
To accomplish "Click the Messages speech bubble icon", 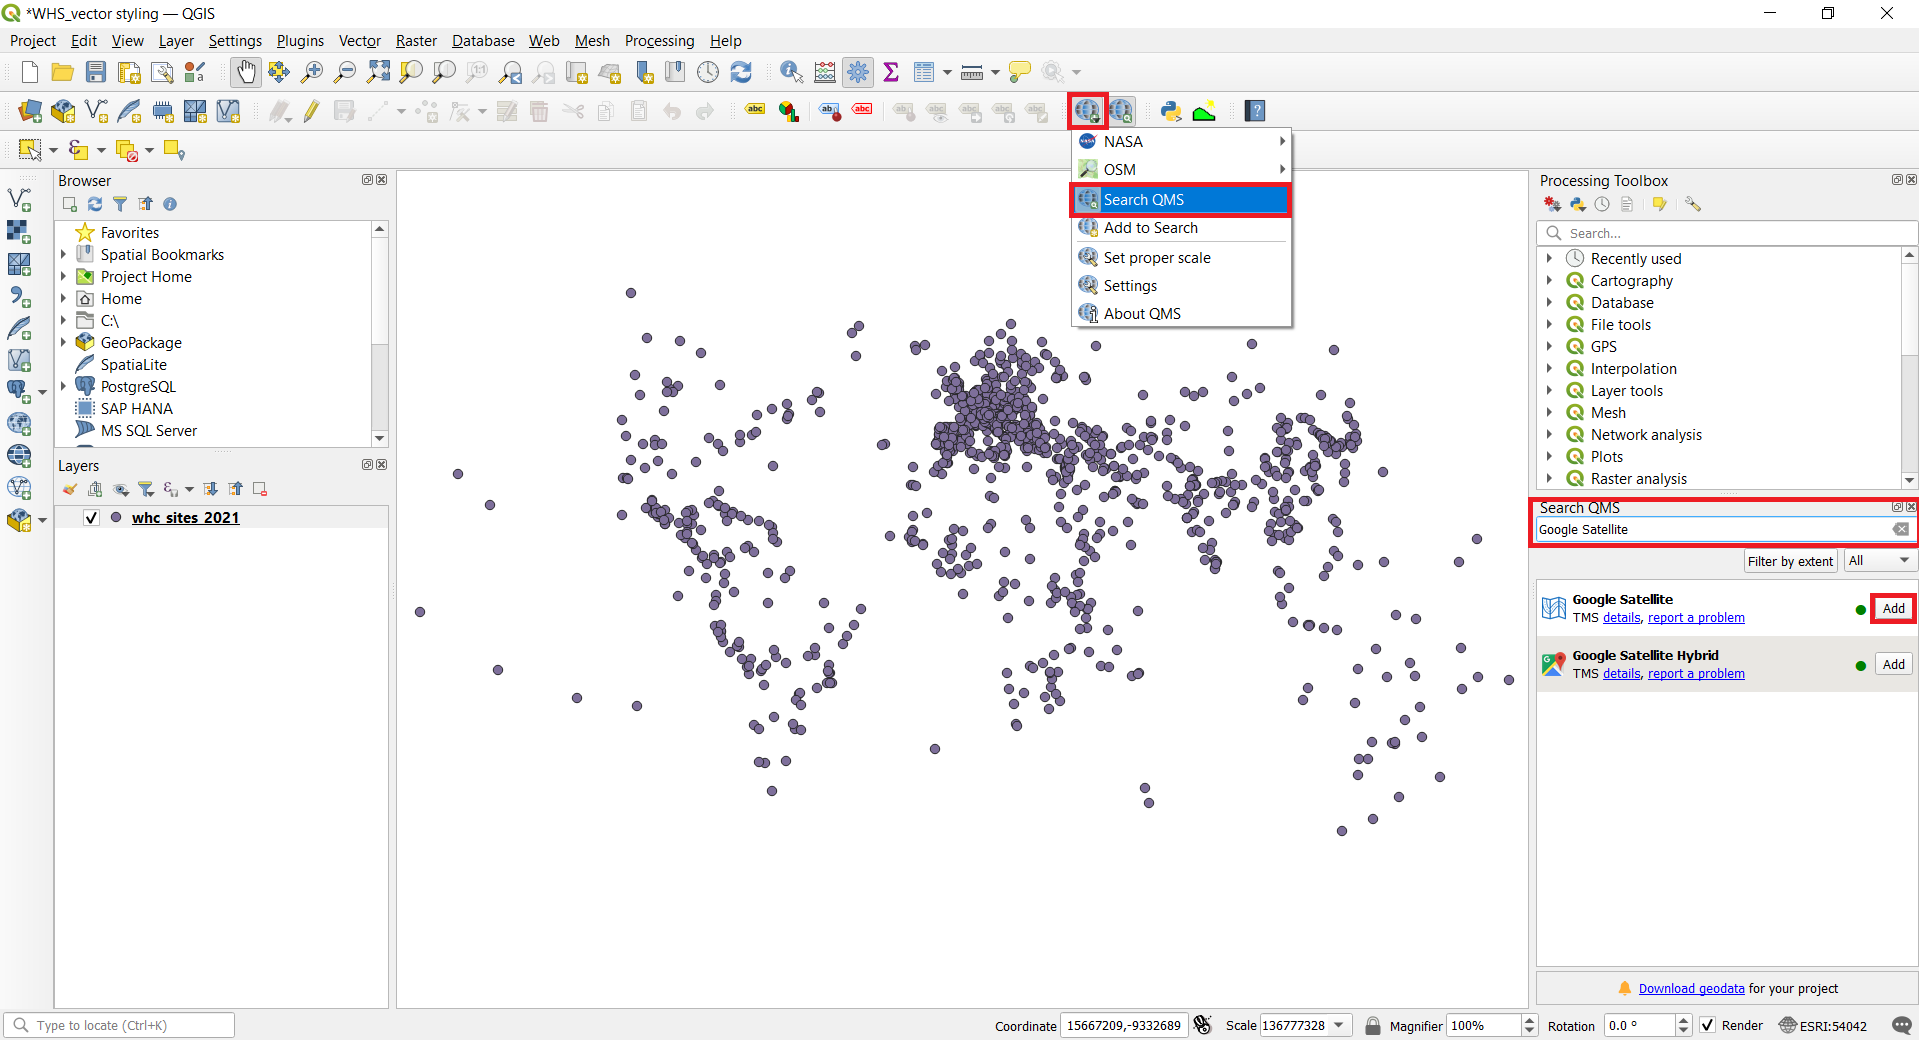I will [x=1902, y=1025].
